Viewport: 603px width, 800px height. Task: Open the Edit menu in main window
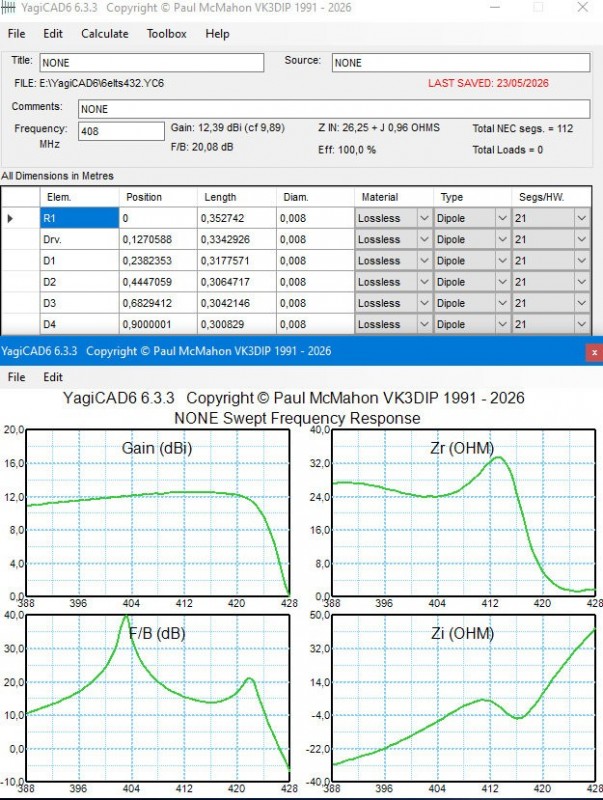click(x=53, y=34)
